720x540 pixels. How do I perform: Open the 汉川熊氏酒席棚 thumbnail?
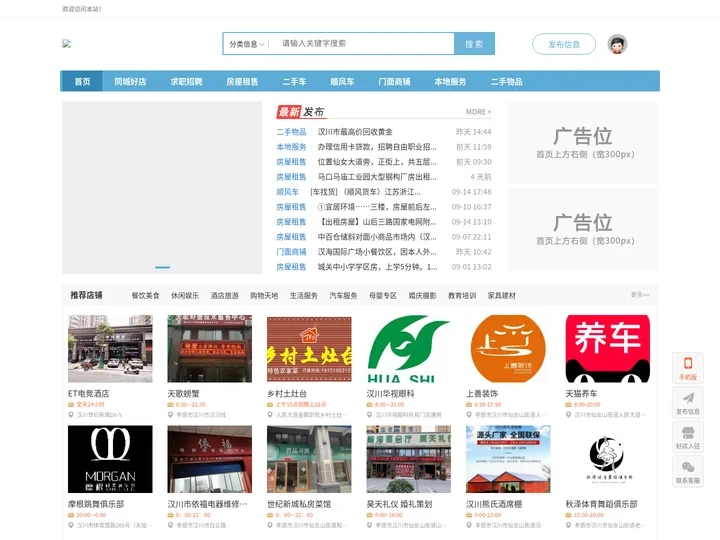(x=508, y=459)
